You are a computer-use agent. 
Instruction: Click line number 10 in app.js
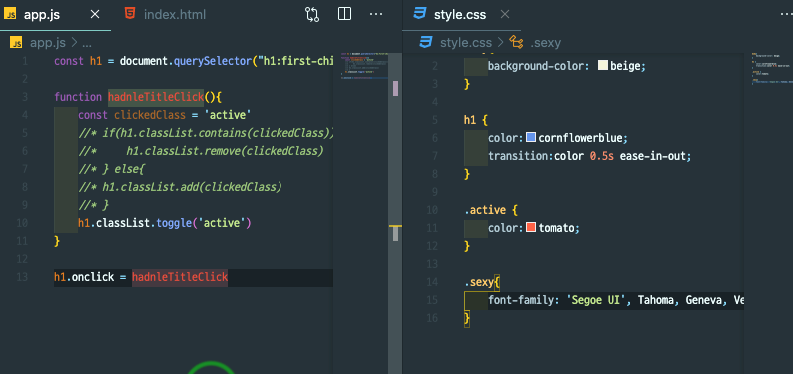22,223
